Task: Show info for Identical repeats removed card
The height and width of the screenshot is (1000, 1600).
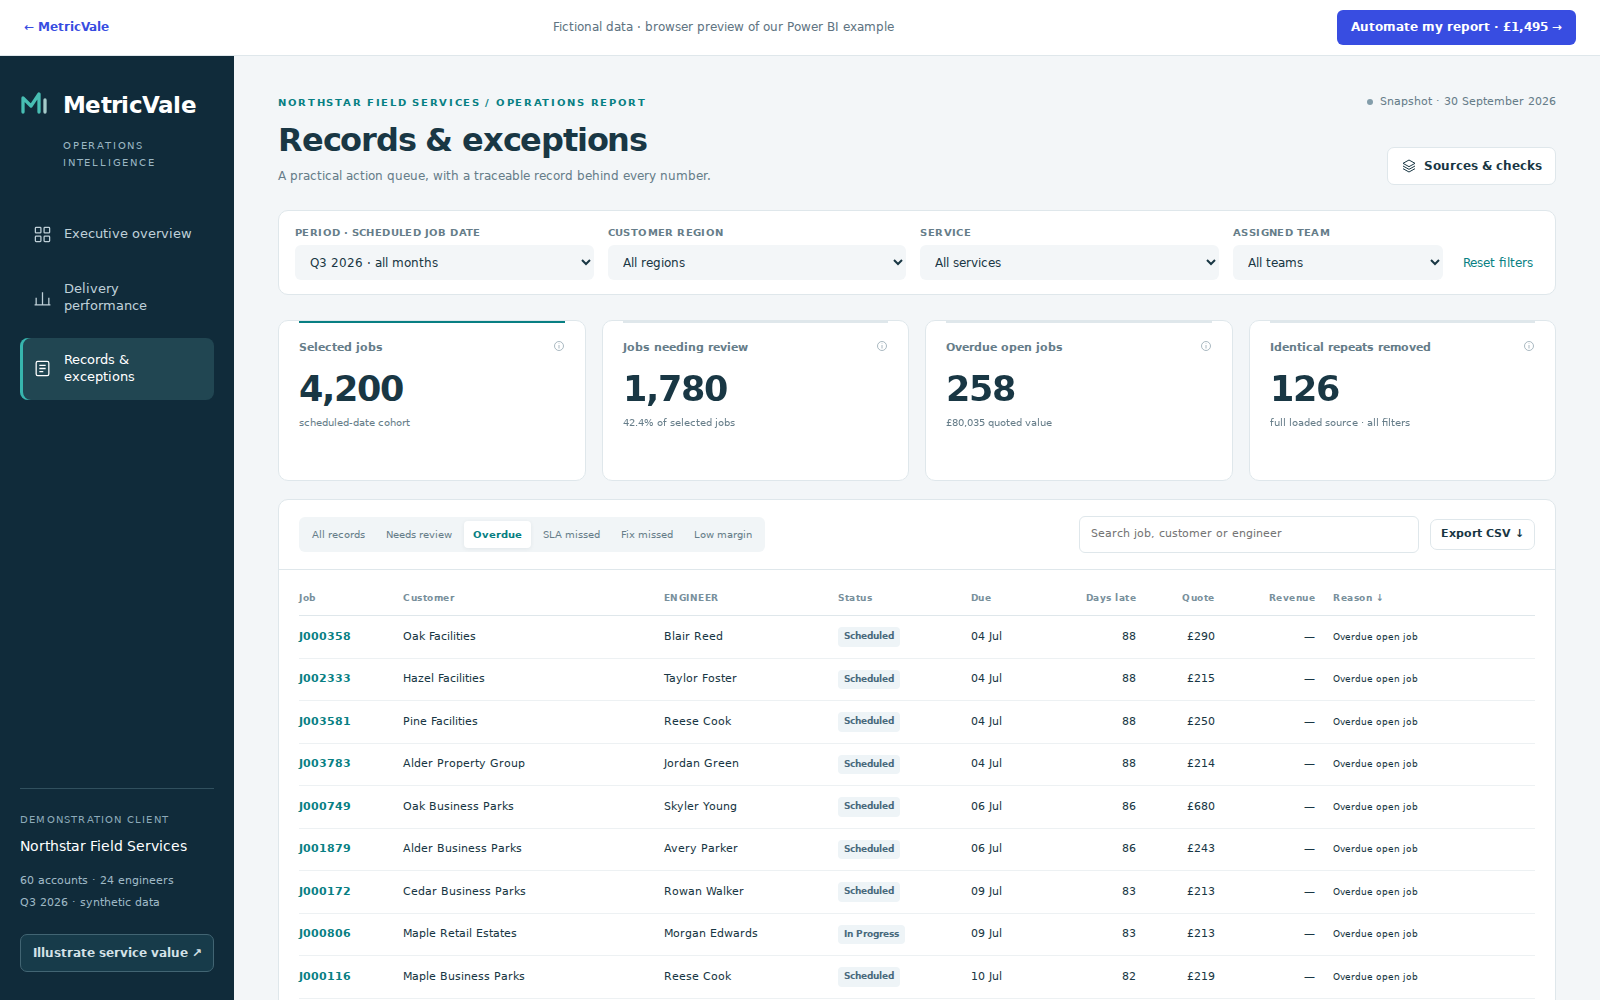Action: pyautogui.click(x=1529, y=346)
